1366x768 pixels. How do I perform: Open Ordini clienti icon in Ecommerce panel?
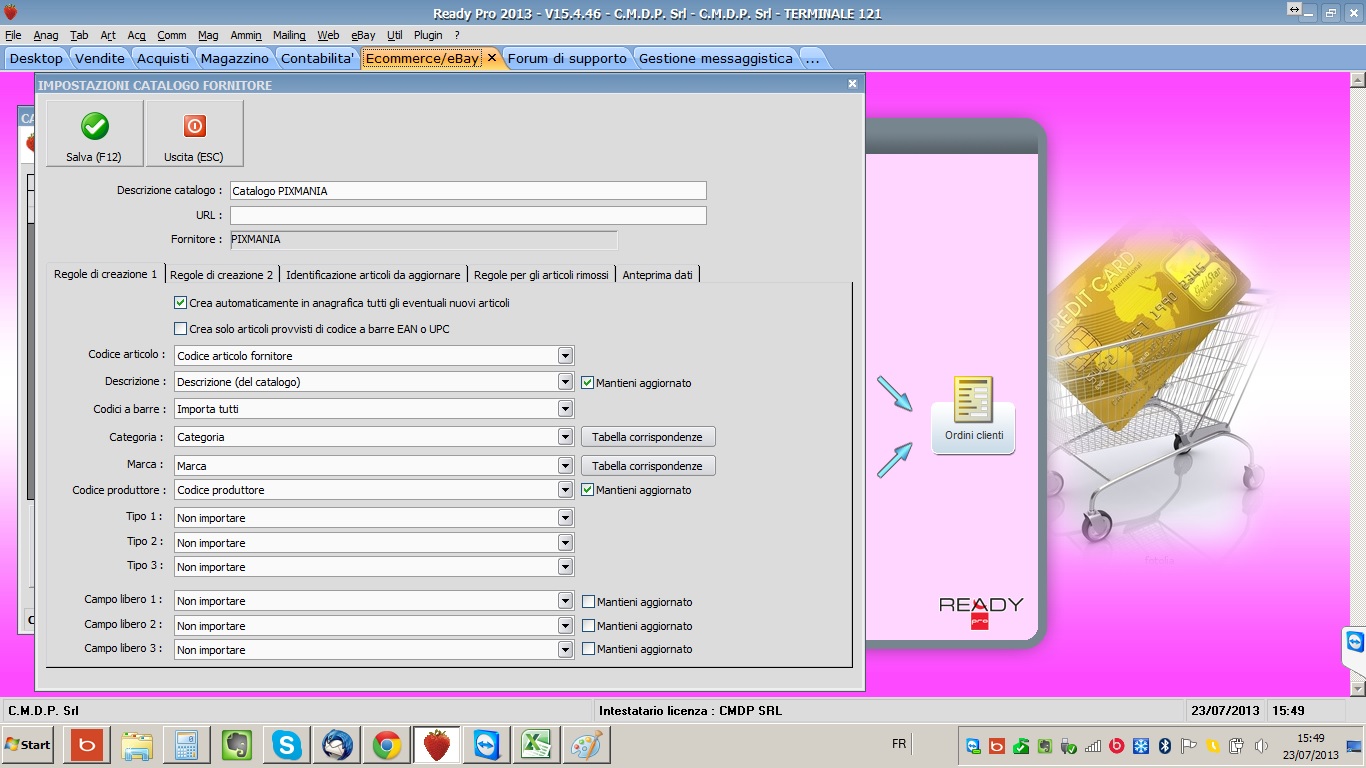pyautogui.click(x=974, y=414)
